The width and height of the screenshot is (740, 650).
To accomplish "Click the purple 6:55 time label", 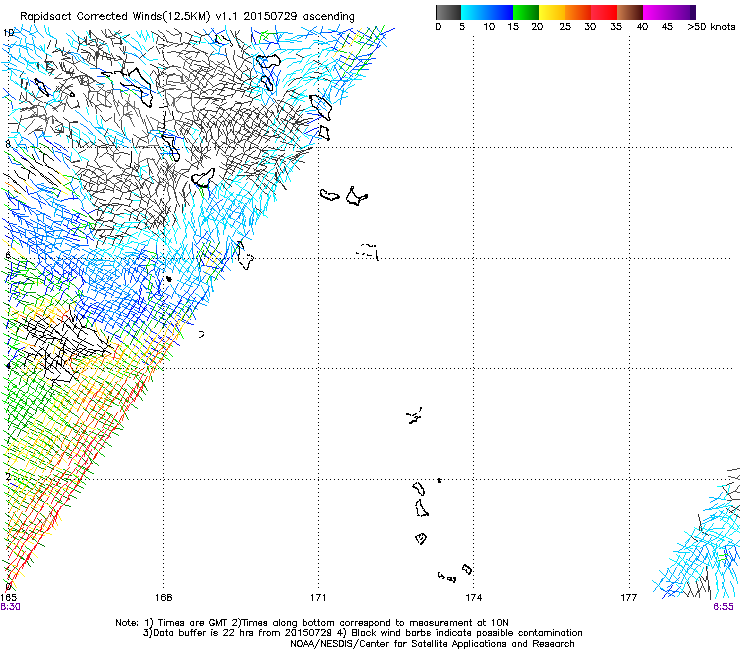I will [723, 607].
